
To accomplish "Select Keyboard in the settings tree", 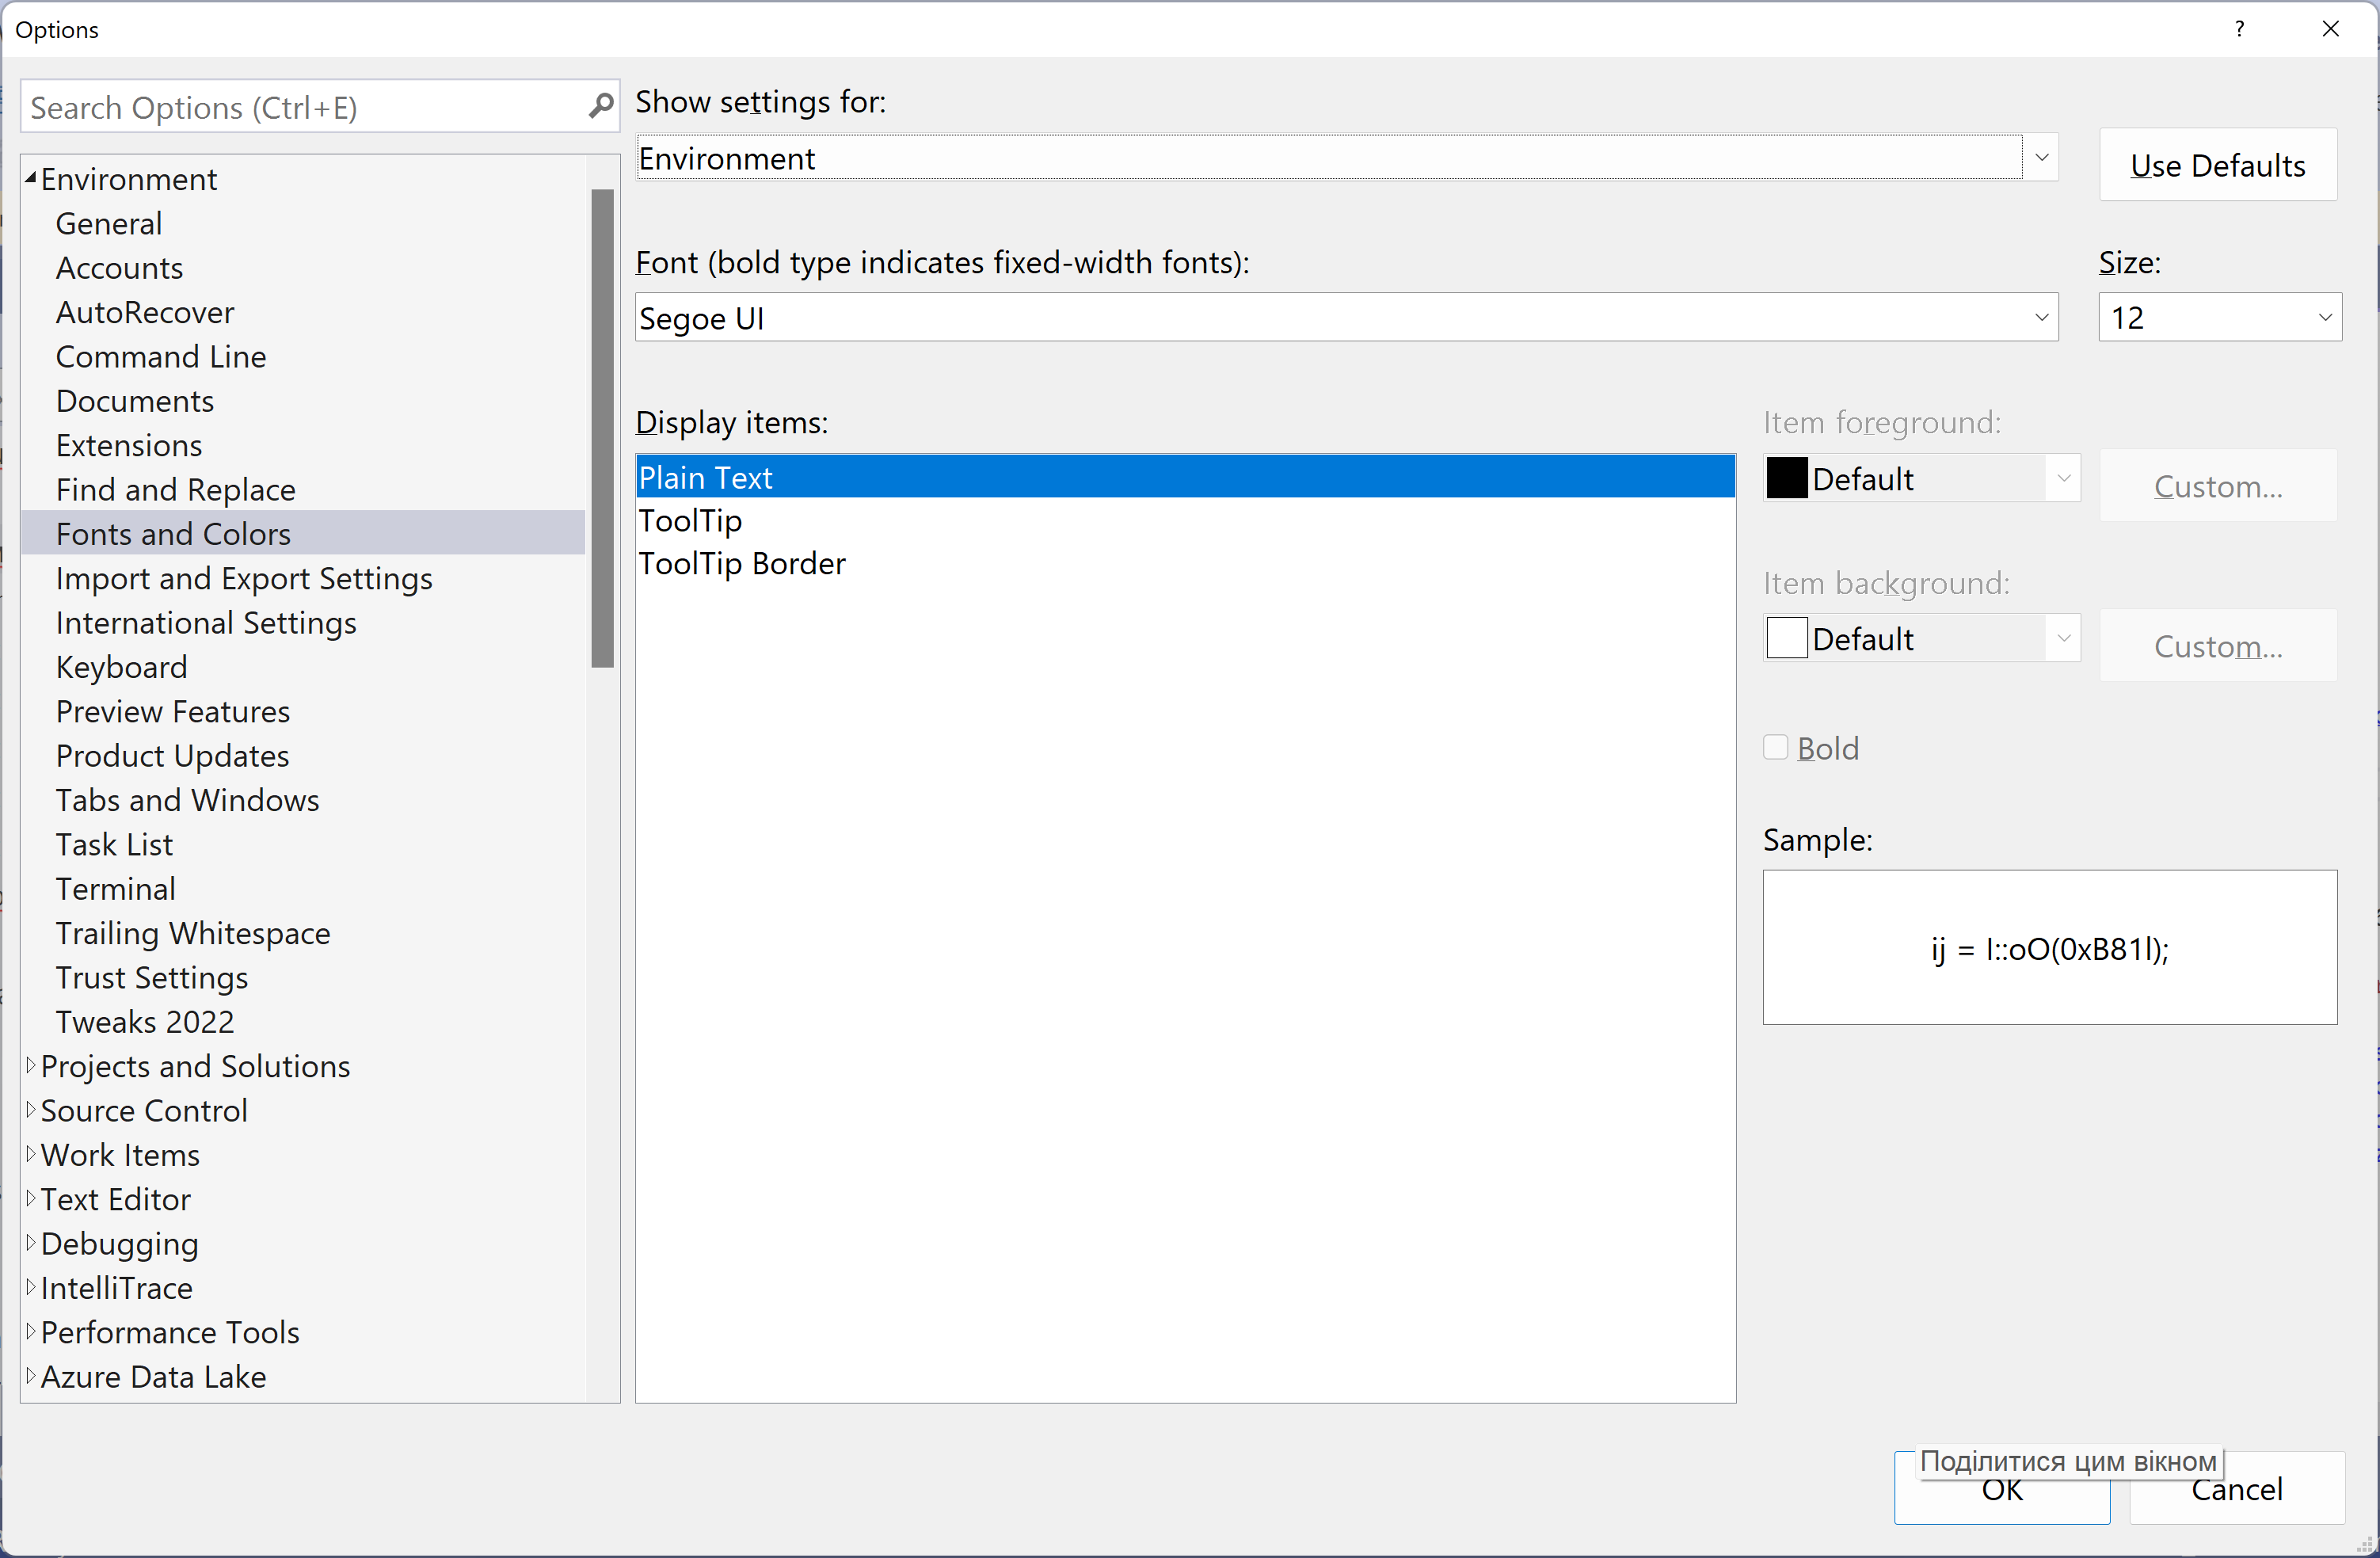I will 121,667.
